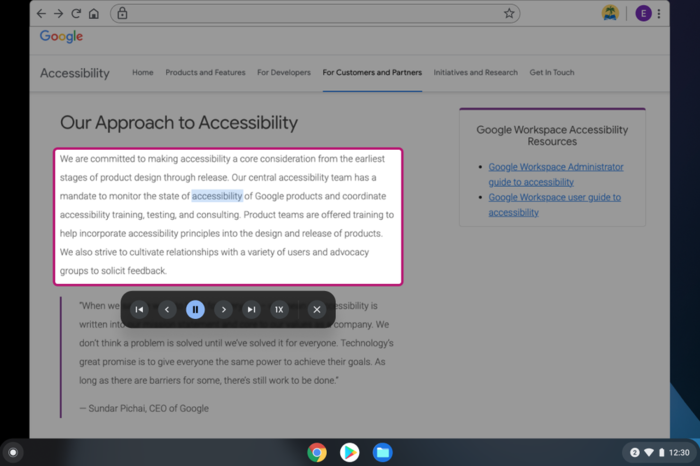This screenshot has width=700, height=466.
Task: Open the Files app from shelf
Action: click(383, 453)
